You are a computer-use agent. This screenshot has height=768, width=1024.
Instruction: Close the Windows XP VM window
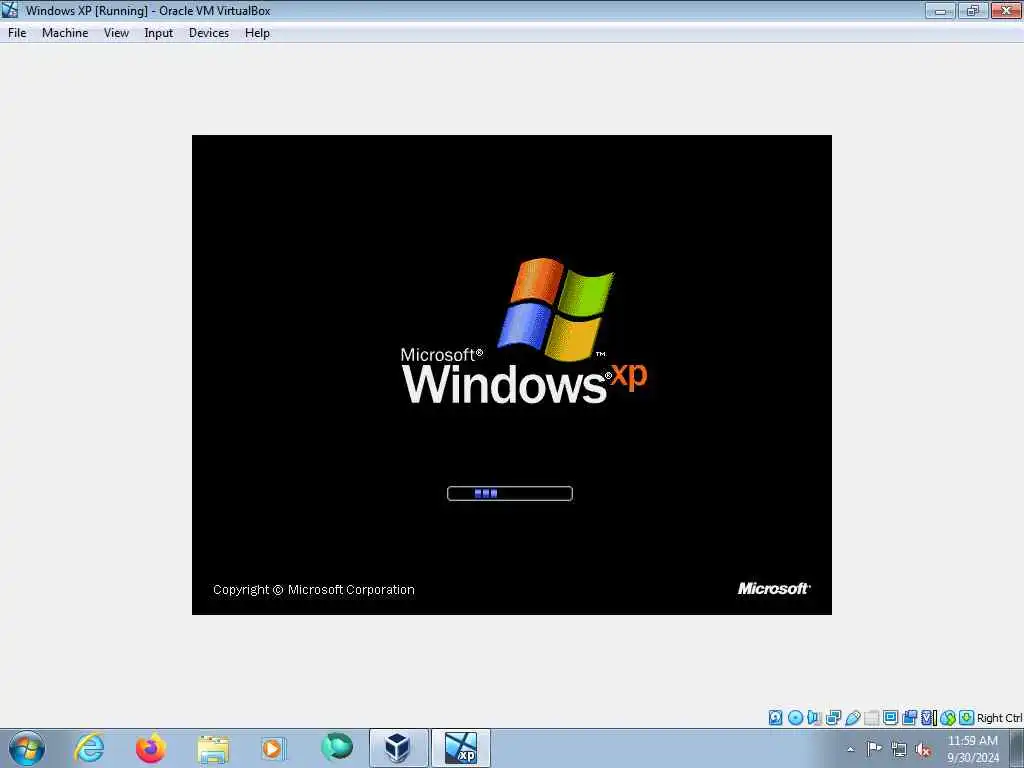pyautogui.click(x=1006, y=10)
